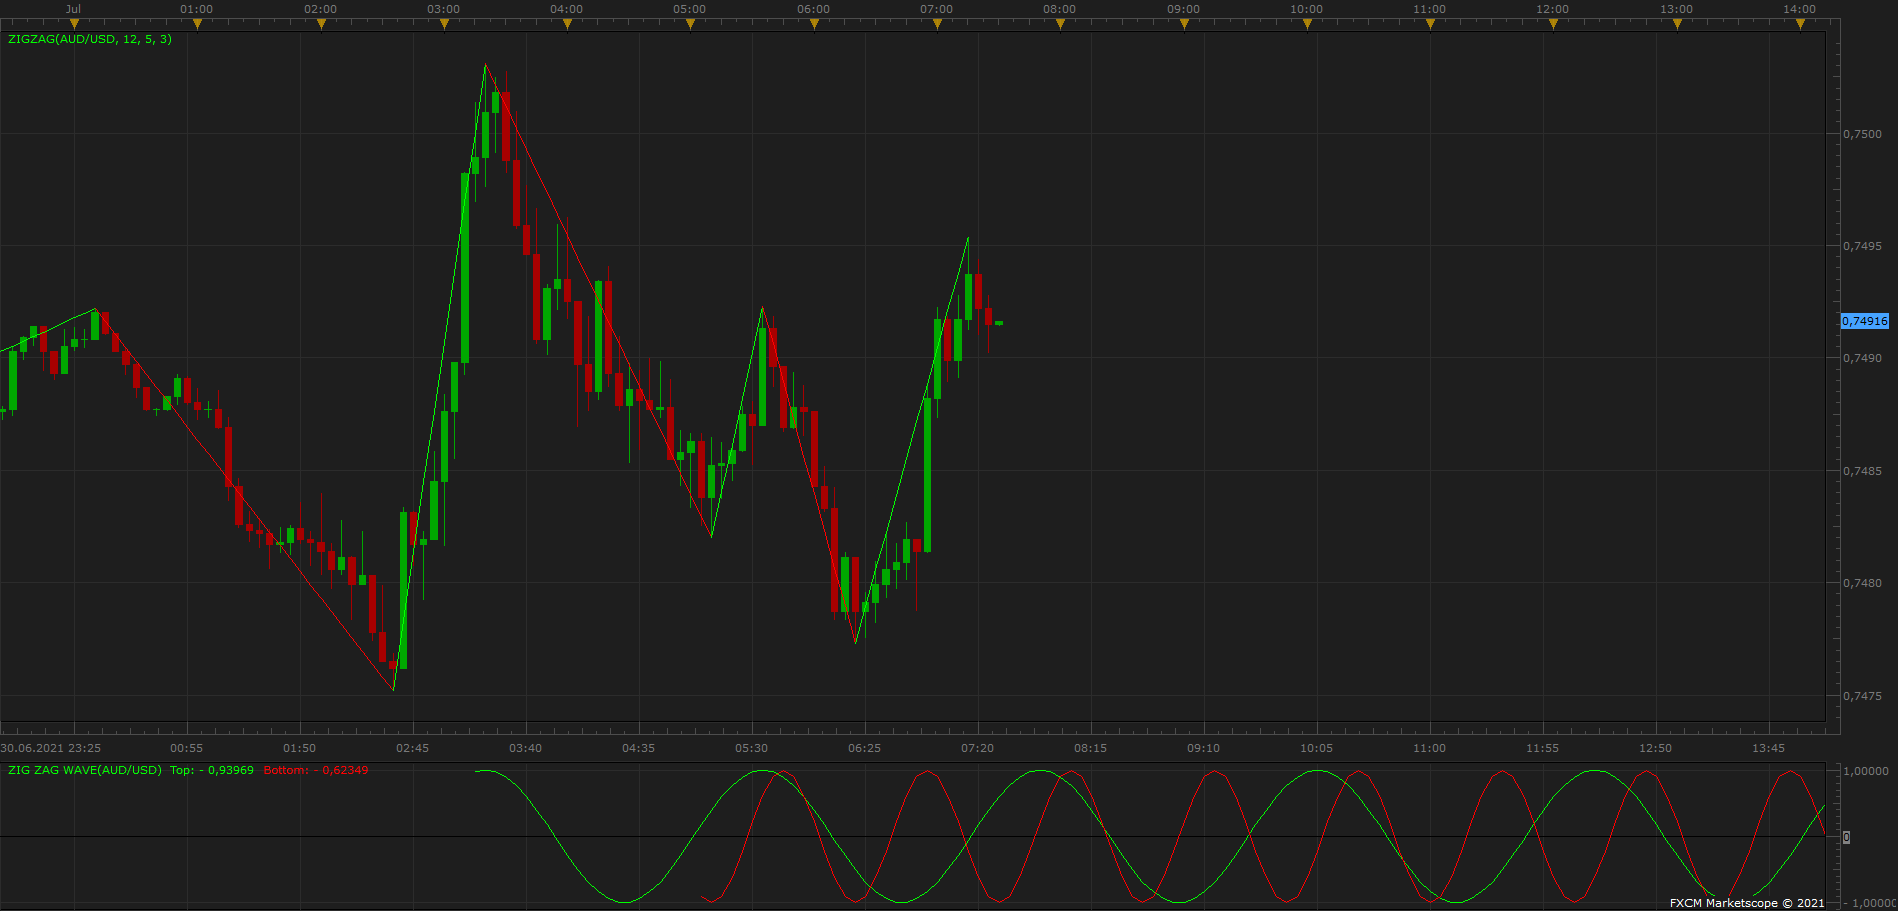Click the orange marker below top 04:00
Image resolution: width=1898 pixels, height=911 pixels.
[x=567, y=24]
